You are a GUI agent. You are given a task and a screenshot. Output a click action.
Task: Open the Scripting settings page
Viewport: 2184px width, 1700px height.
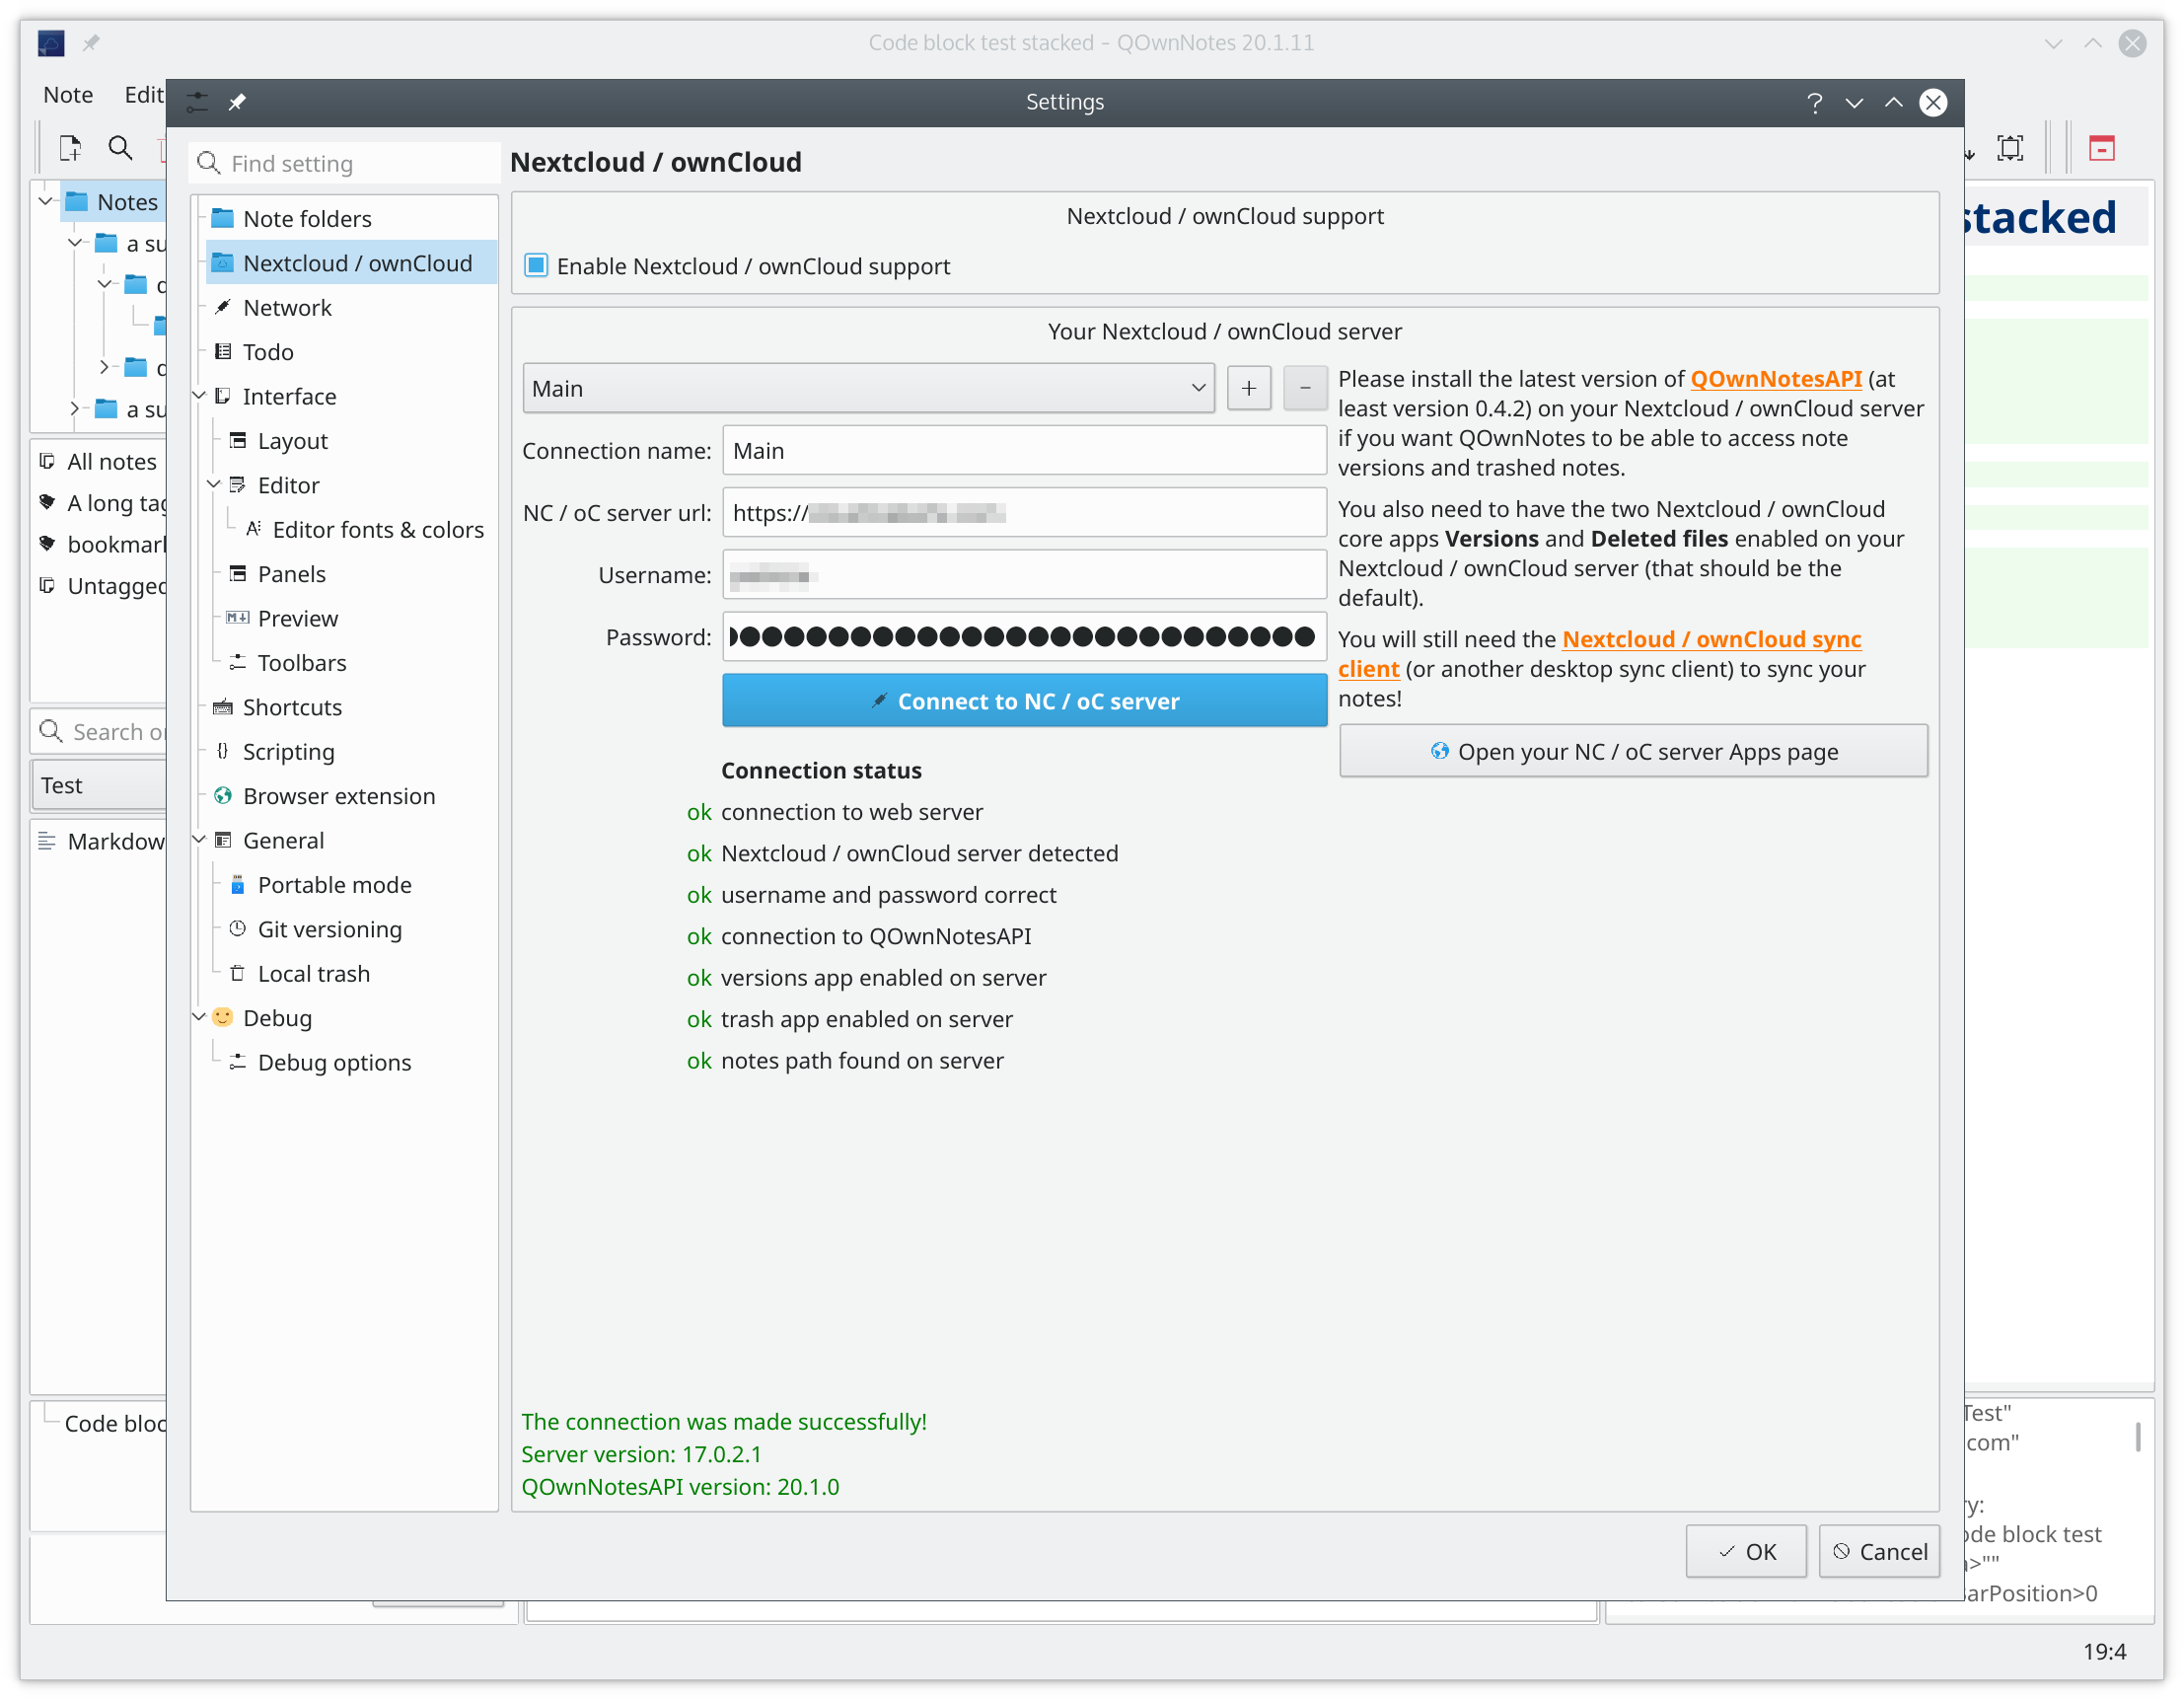288,752
